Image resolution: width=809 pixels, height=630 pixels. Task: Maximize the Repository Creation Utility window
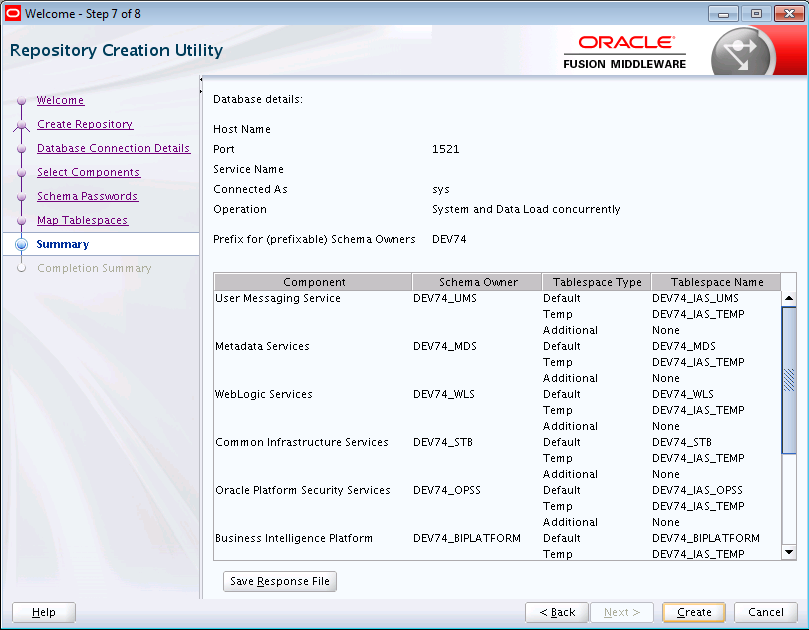click(756, 14)
